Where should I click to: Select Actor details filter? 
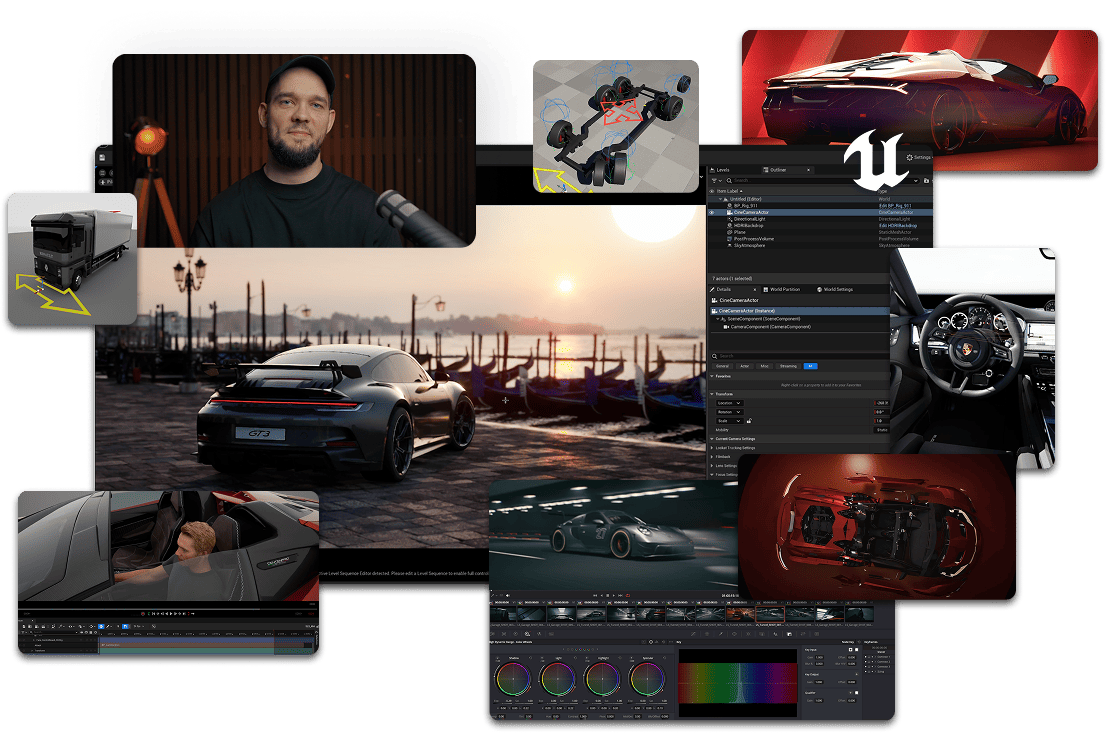[x=745, y=366]
